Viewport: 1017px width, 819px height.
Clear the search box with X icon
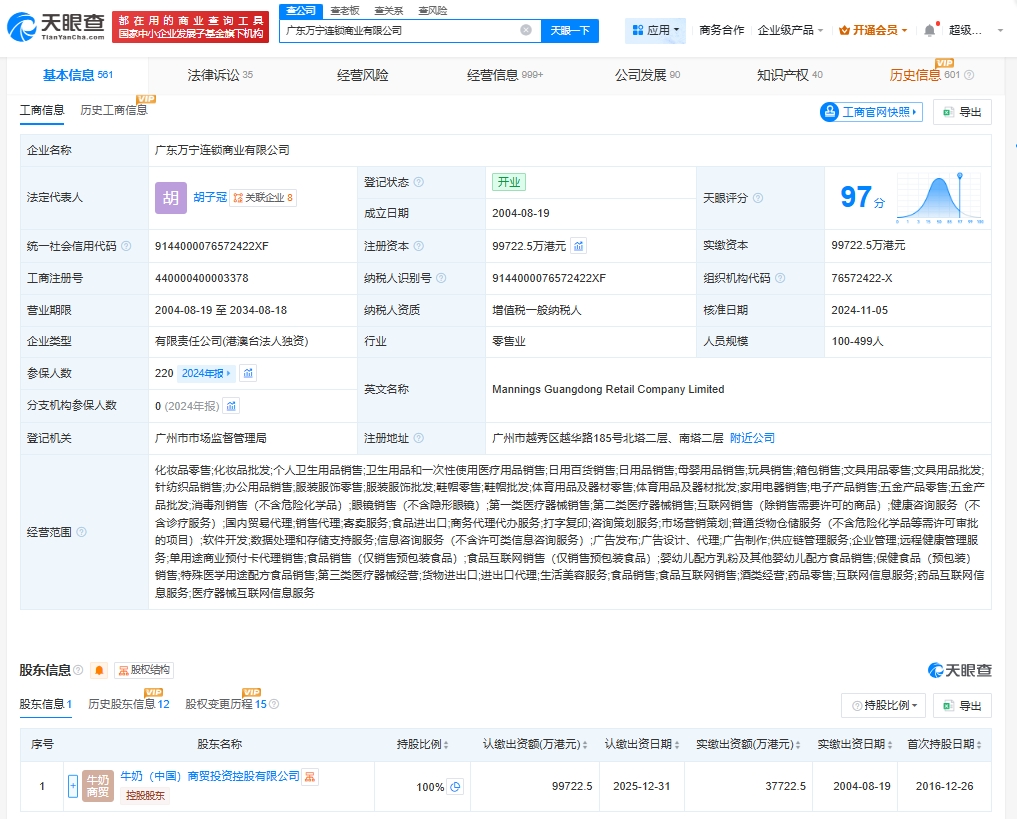tap(526, 31)
